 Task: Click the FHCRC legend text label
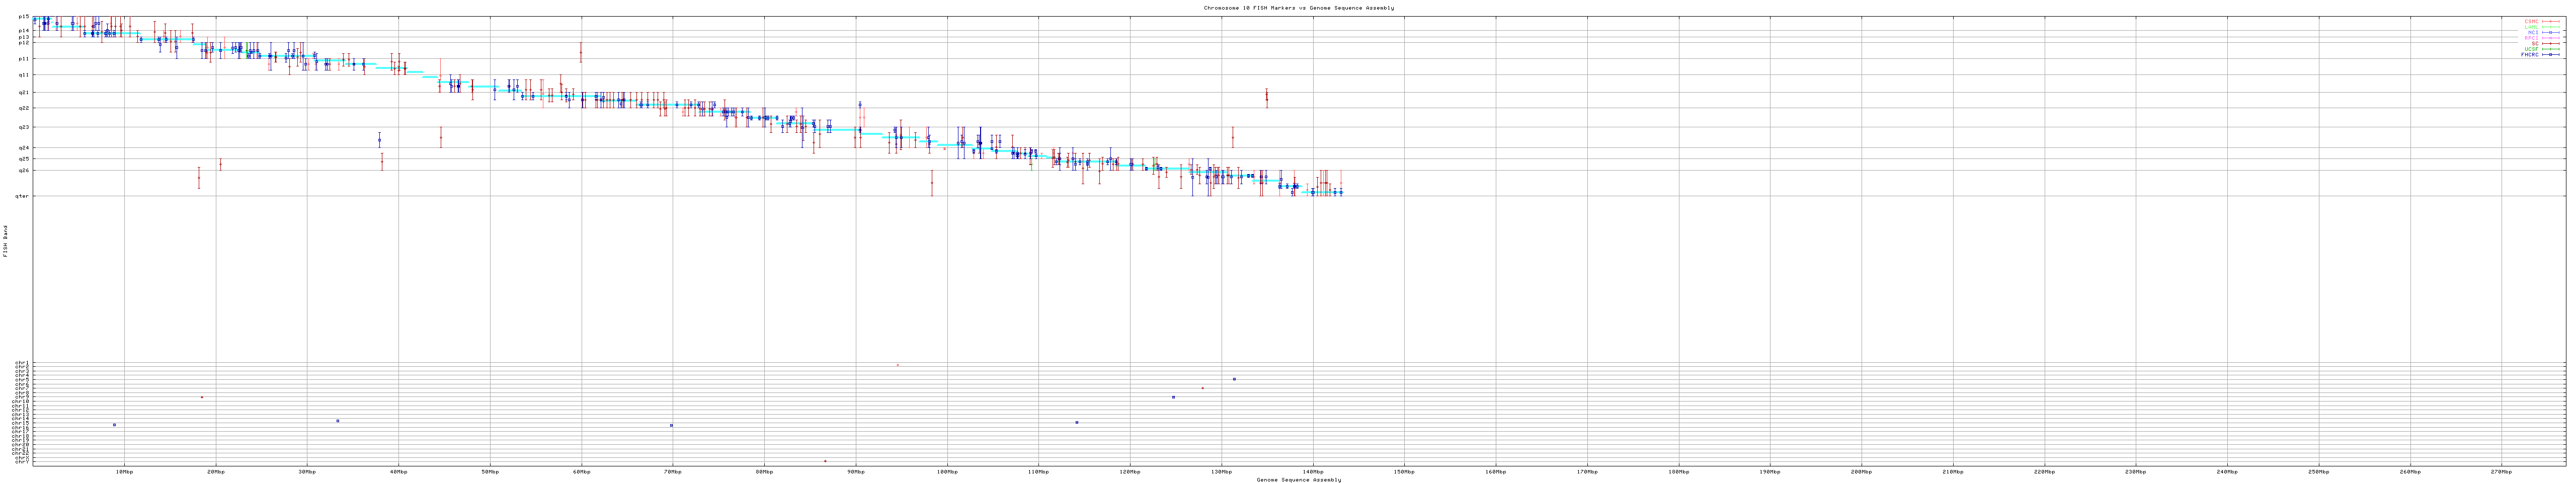click(x=2529, y=55)
